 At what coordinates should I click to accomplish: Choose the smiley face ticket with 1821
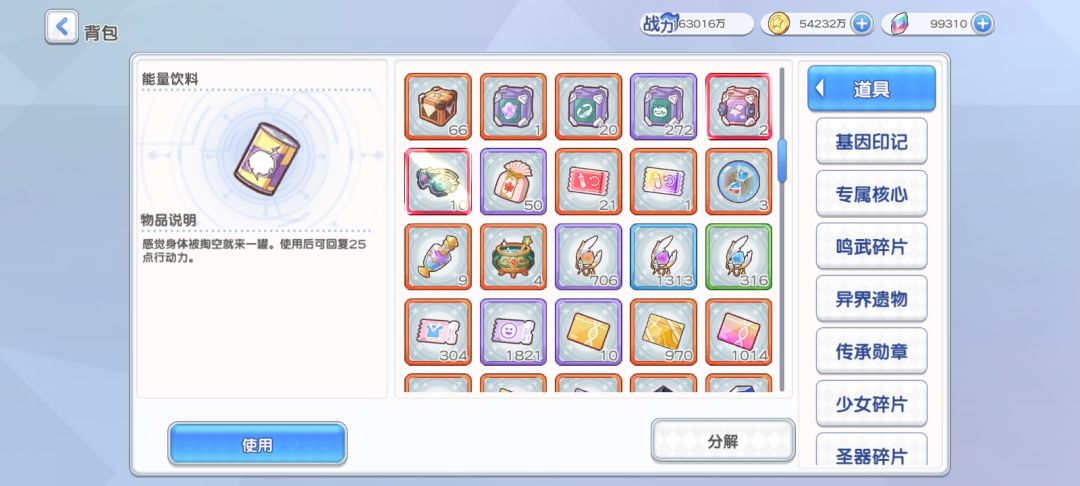pyautogui.click(x=513, y=332)
